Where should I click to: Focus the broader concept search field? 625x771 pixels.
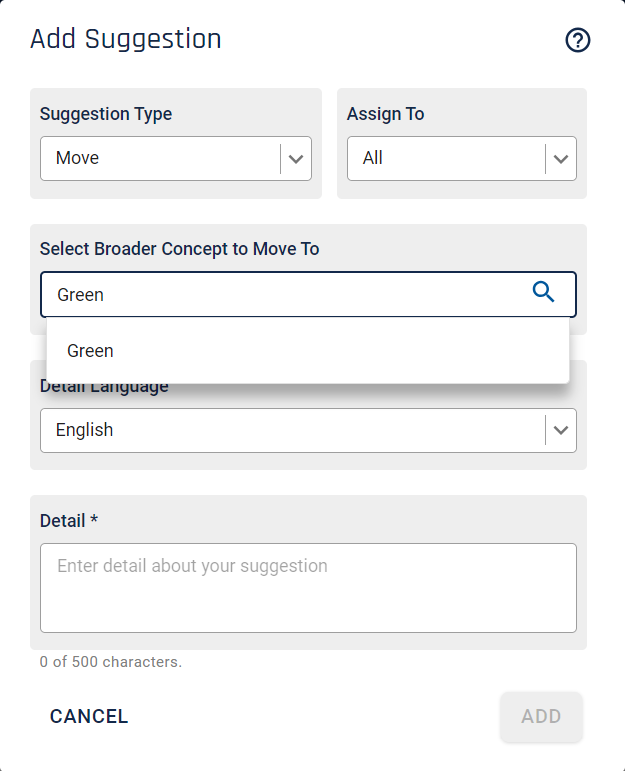(x=308, y=295)
